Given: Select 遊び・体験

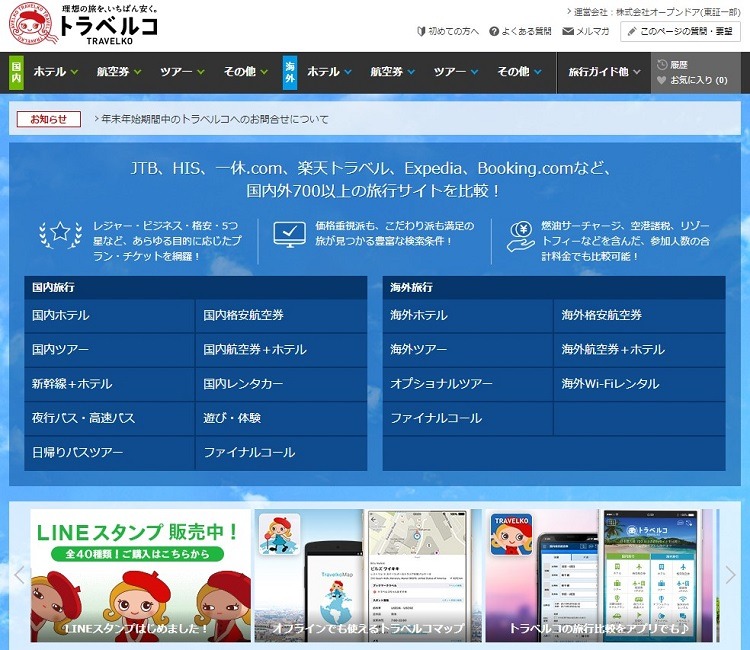Looking at the screenshot, I should 281,418.
